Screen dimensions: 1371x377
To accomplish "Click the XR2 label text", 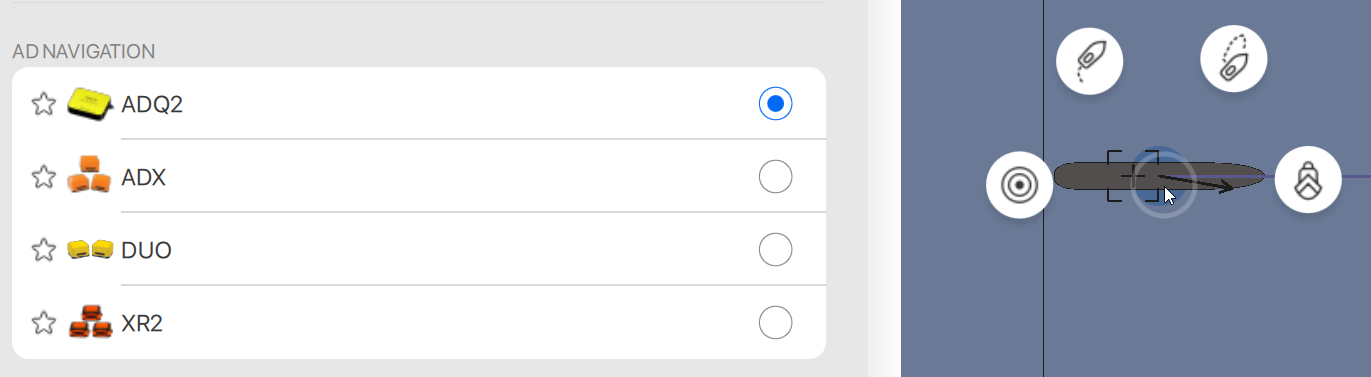I will click(142, 323).
